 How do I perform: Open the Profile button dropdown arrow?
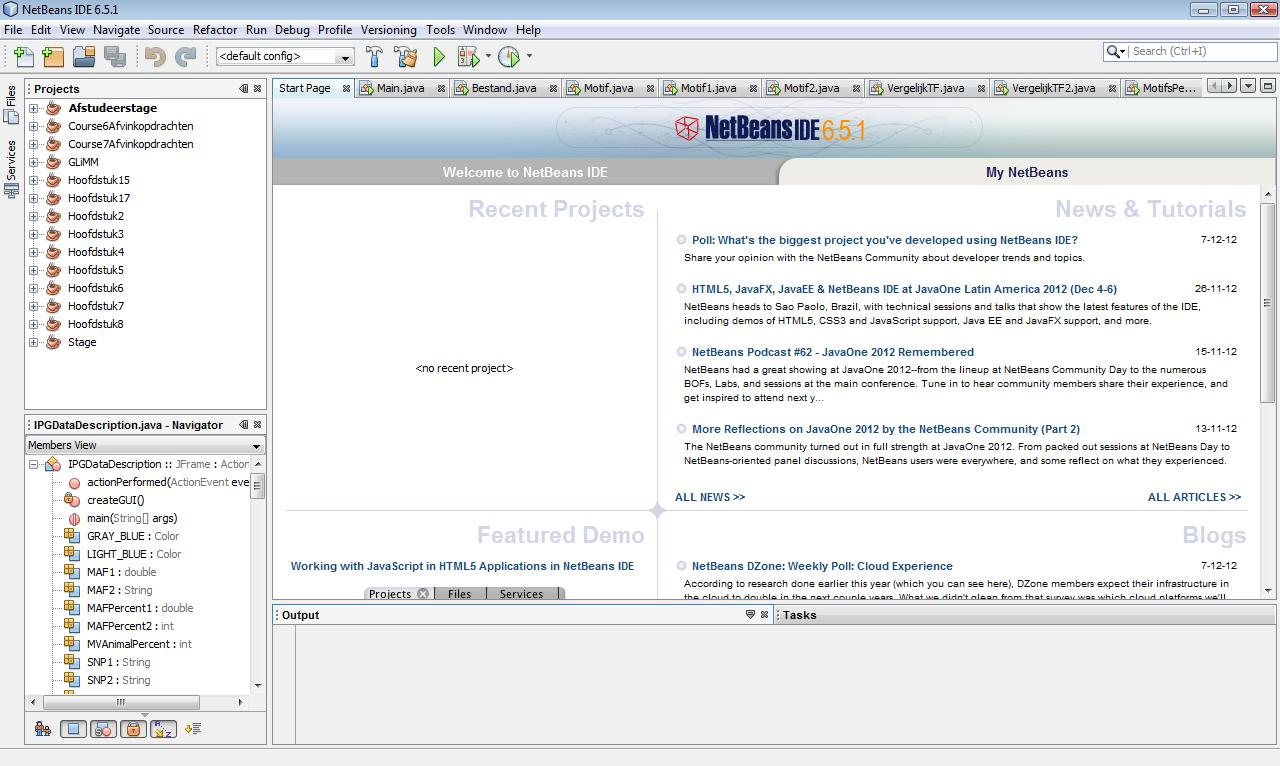click(x=529, y=57)
